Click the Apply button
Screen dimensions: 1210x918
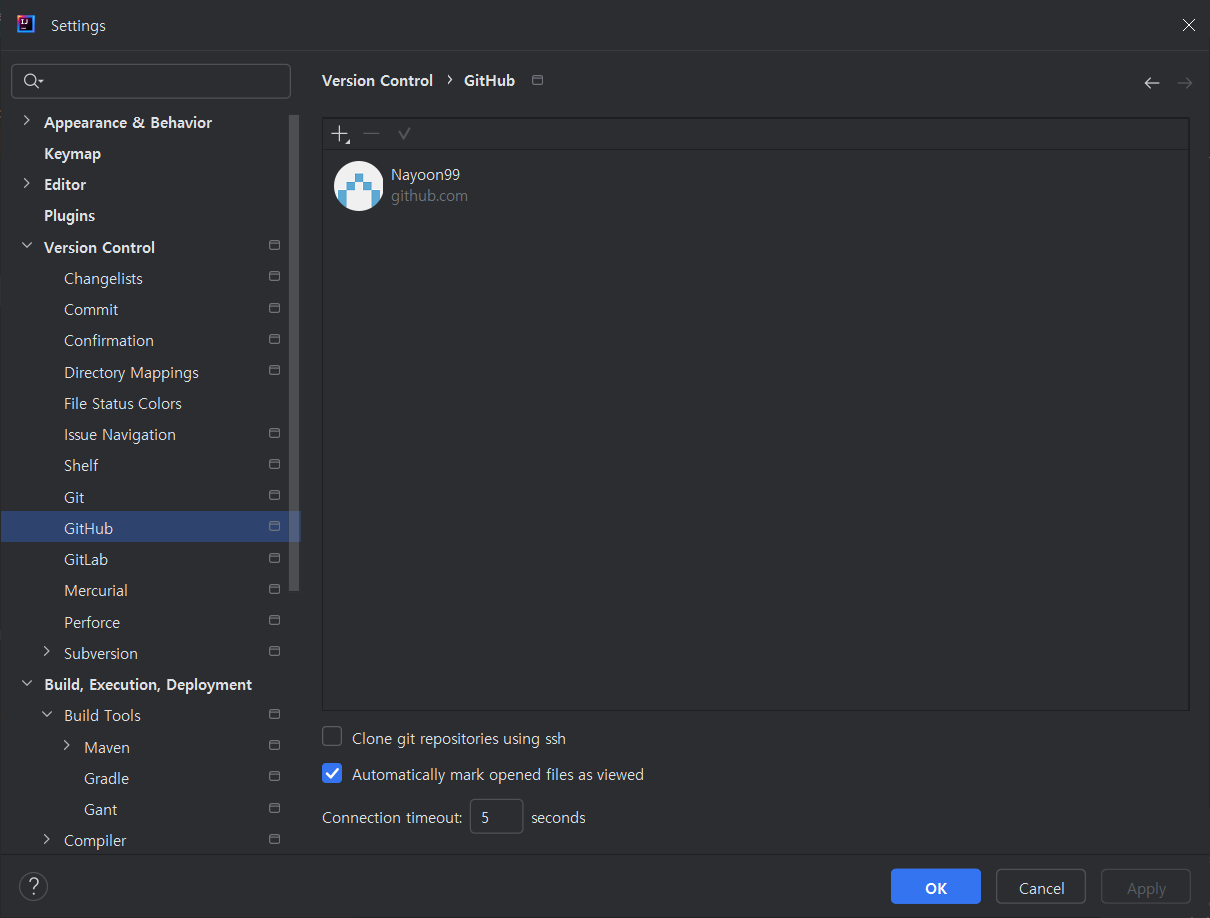(x=1146, y=887)
